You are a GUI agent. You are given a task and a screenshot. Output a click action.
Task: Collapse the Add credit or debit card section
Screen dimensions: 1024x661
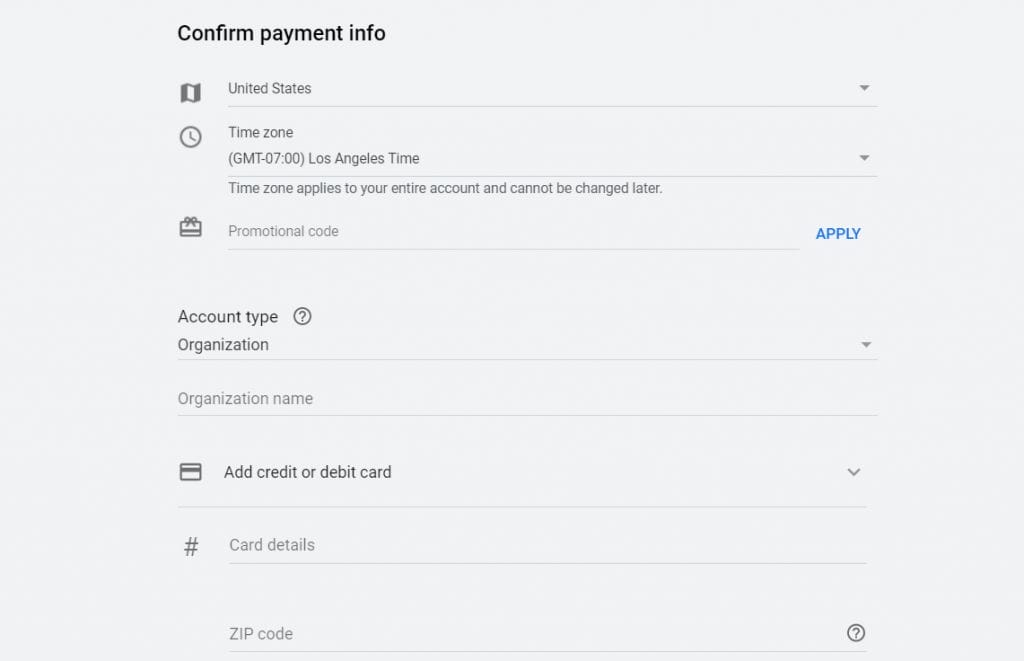(x=853, y=471)
